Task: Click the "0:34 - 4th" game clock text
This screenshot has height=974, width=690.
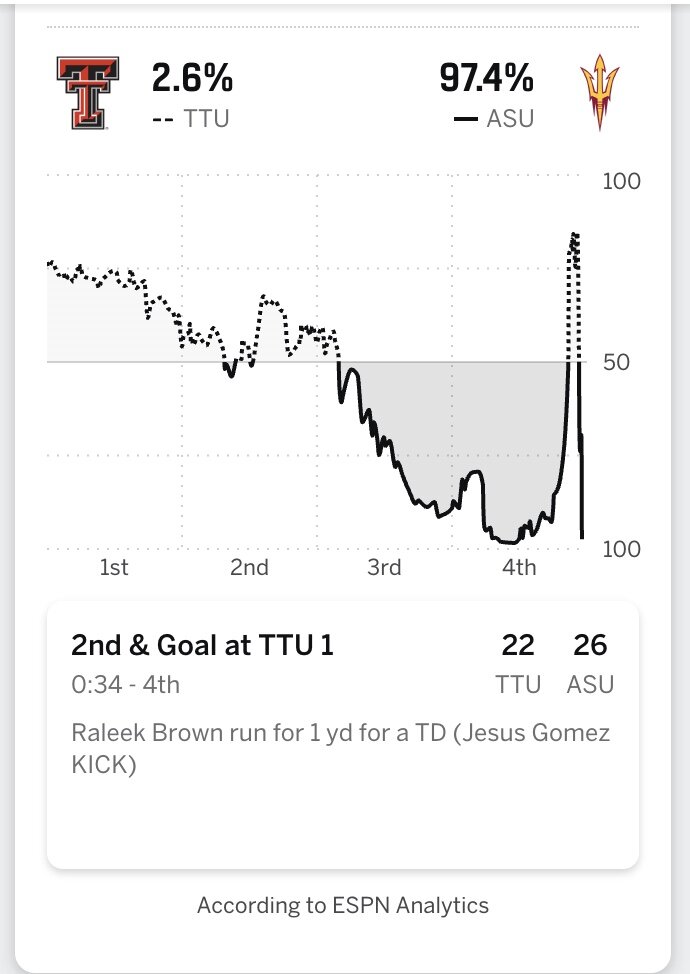Action: point(126,685)
